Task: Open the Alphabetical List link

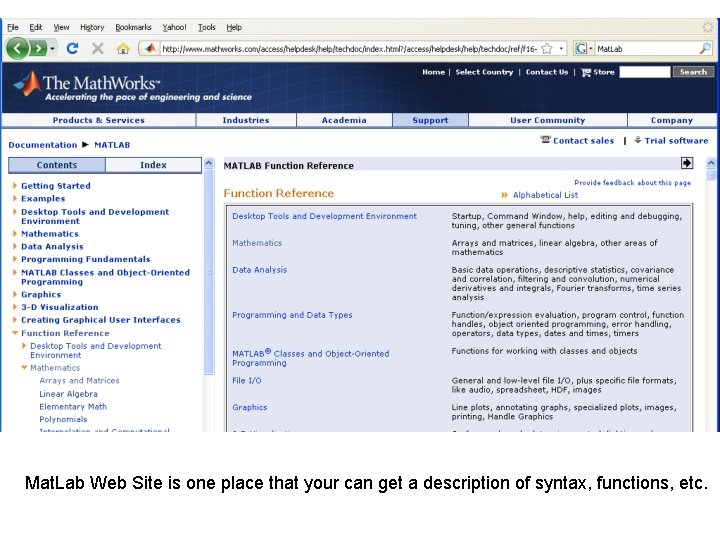Action: (546, 195)
